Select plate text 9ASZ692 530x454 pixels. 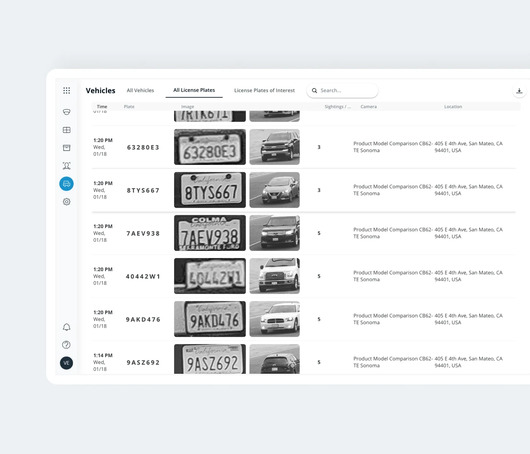[x=143, y=362]
